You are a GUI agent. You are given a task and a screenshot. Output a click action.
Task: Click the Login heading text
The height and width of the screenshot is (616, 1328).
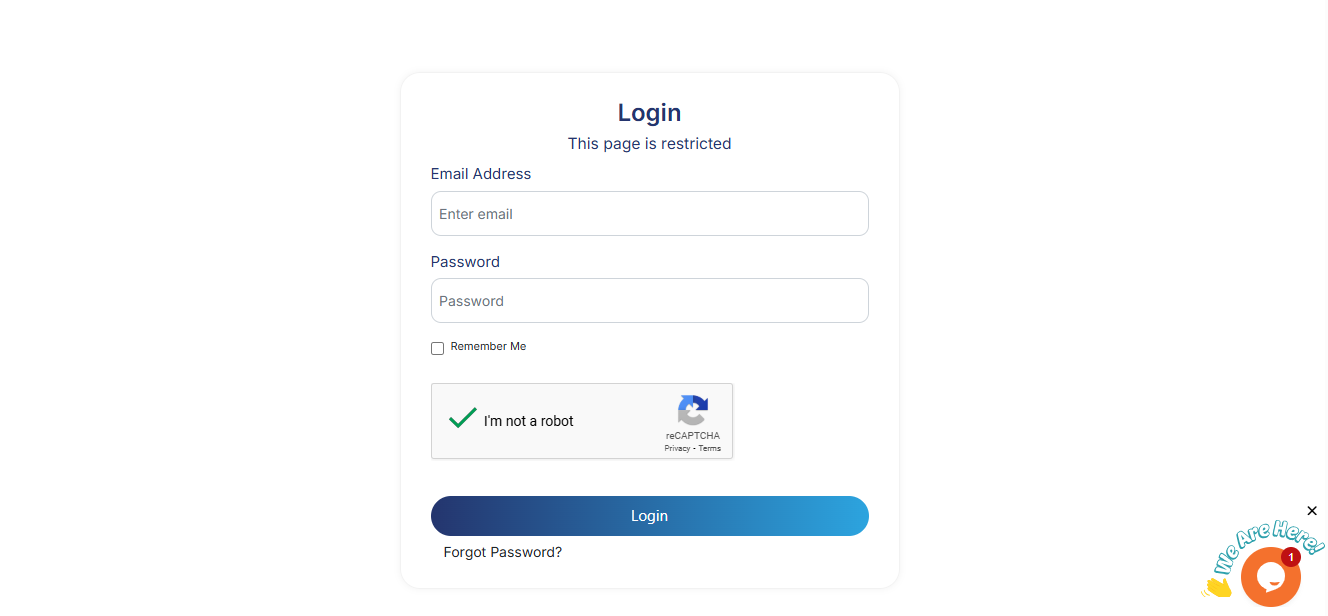649,113
